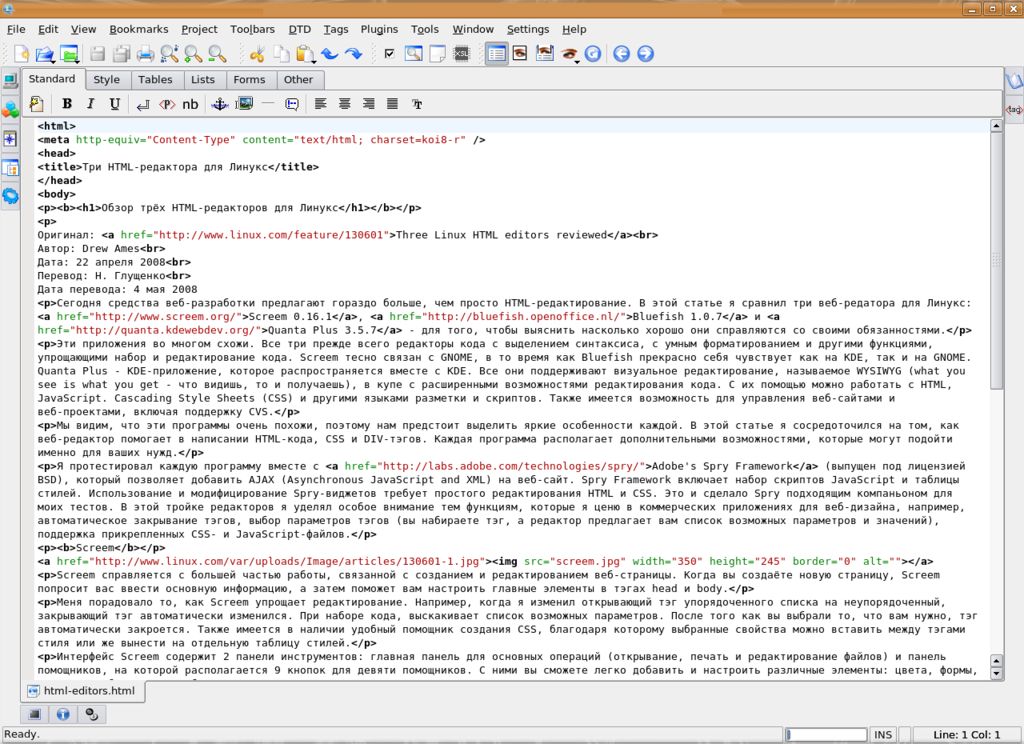Screen dimensions: 1024x744
Task: Click the magnifier with green plus icon
Action: [x=193, y=54]
